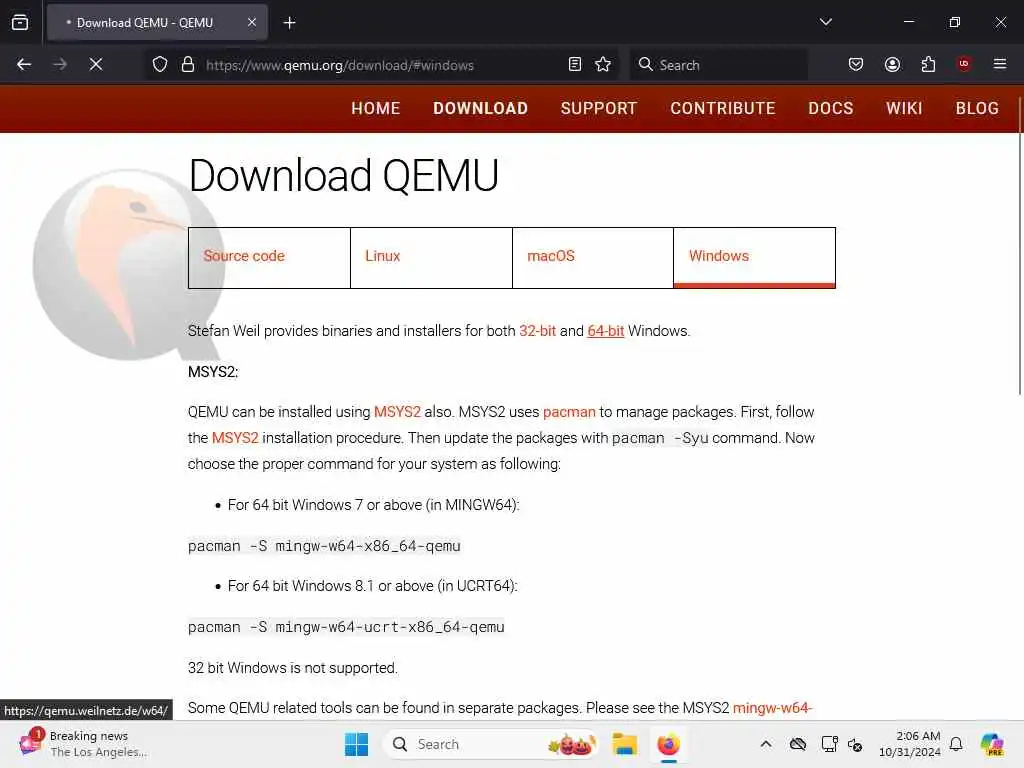1024x768 pixels.
Task: Open the WIKI nav item
Action: pos(904,108)
